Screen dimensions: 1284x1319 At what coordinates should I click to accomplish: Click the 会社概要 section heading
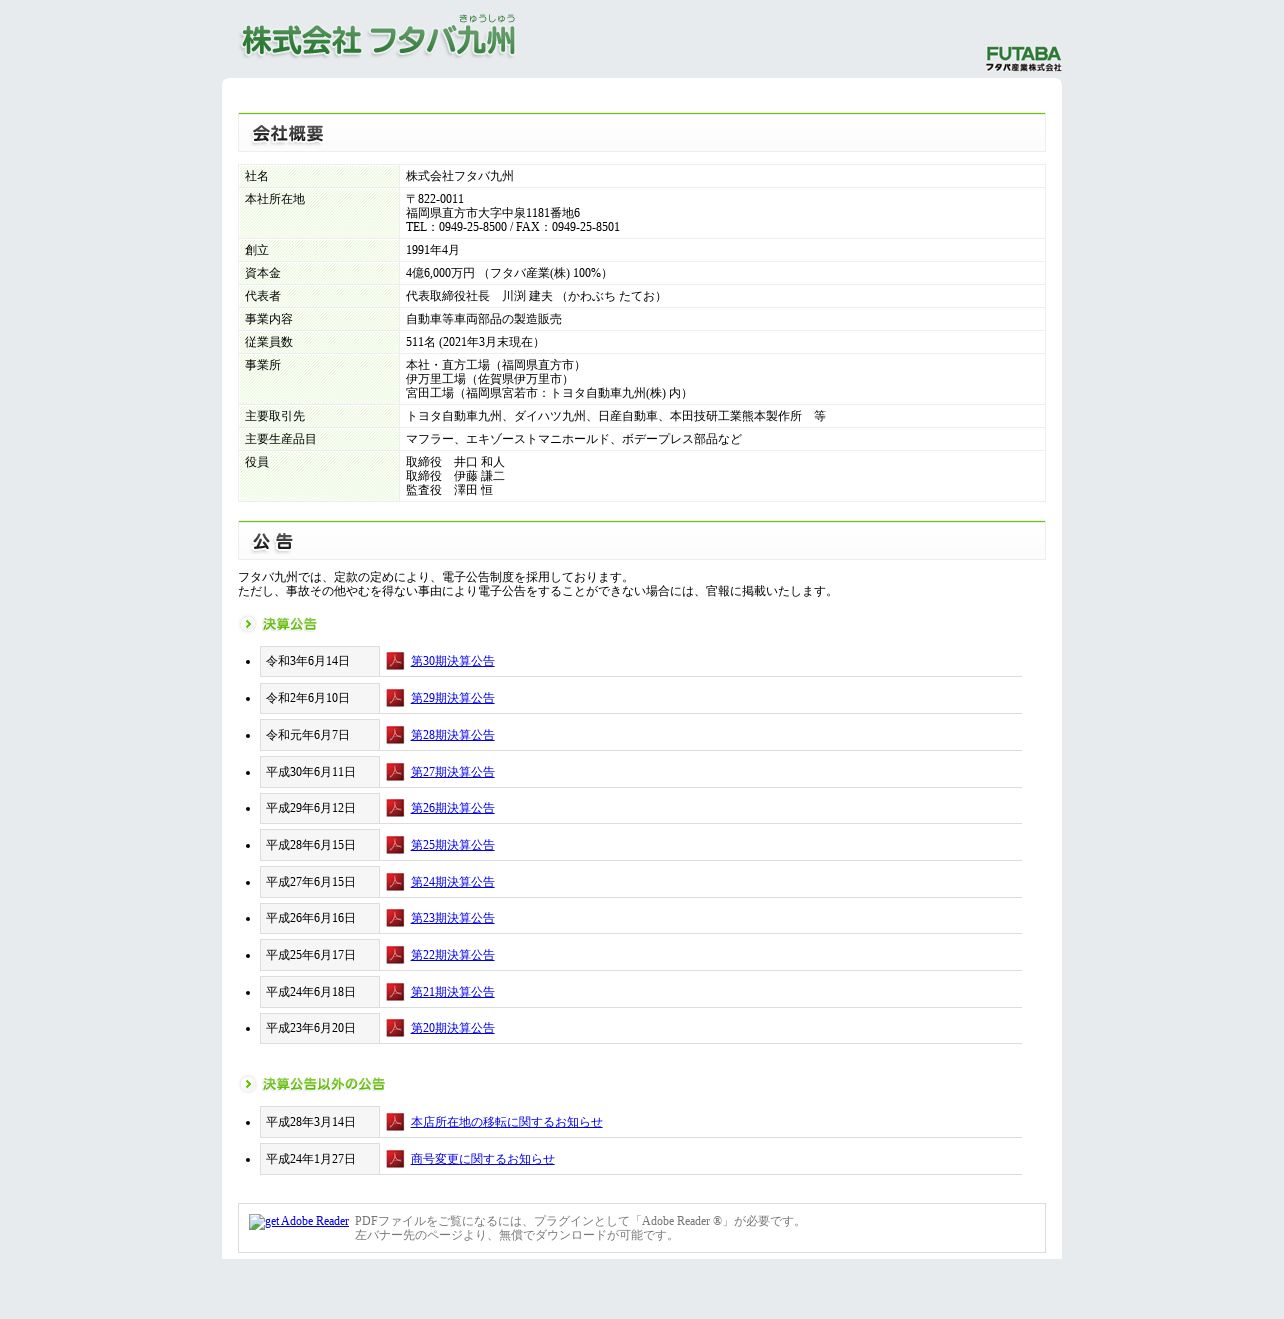click(x=288, y=134)
